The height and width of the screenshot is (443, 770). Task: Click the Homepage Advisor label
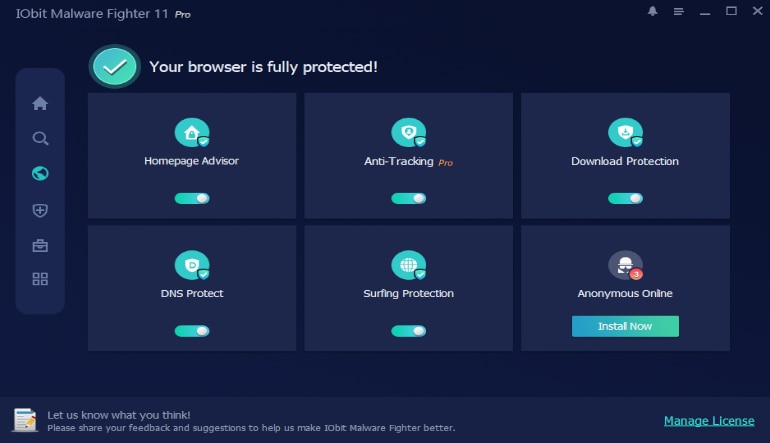coord(192,161)
